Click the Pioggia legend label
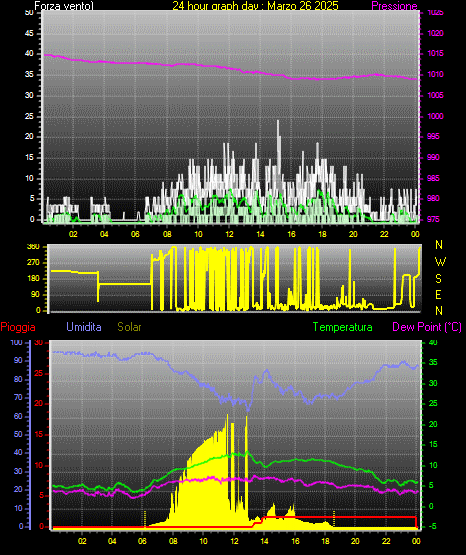 18,327
